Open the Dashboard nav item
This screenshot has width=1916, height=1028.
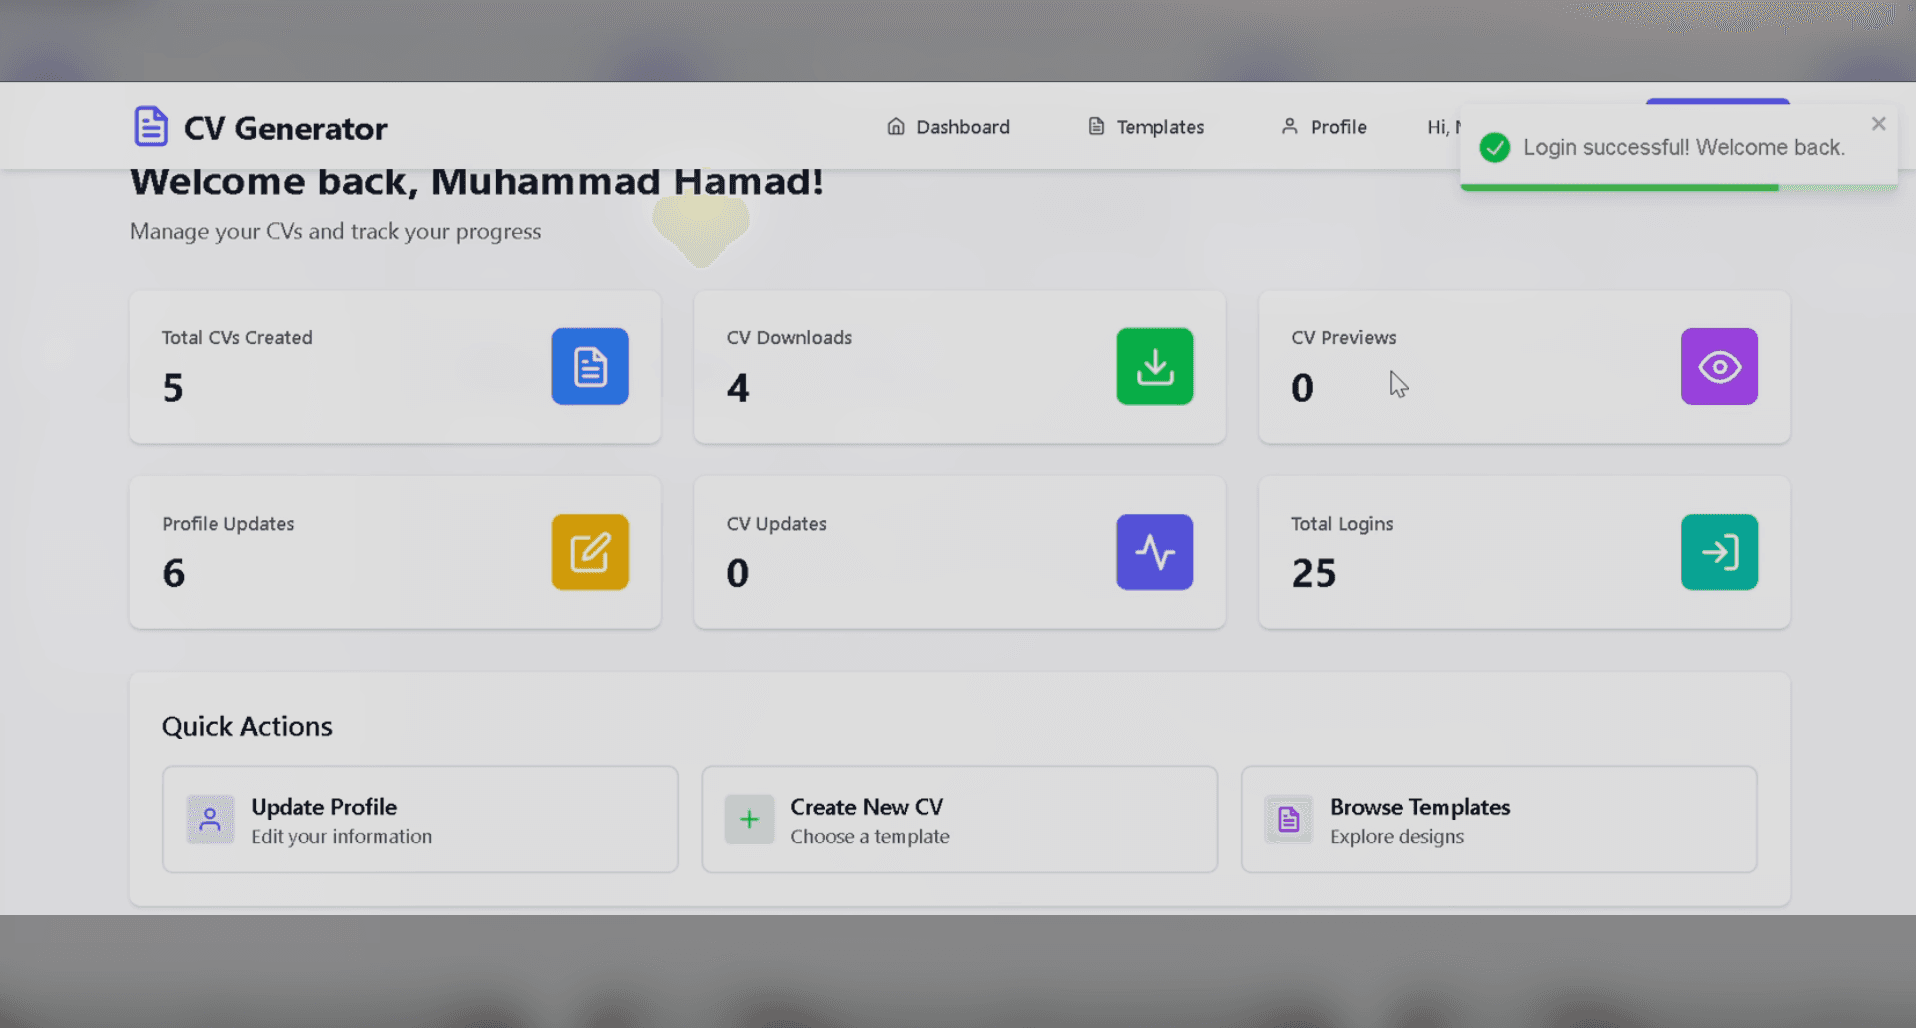pyautogui.click(x=948, y=127)
